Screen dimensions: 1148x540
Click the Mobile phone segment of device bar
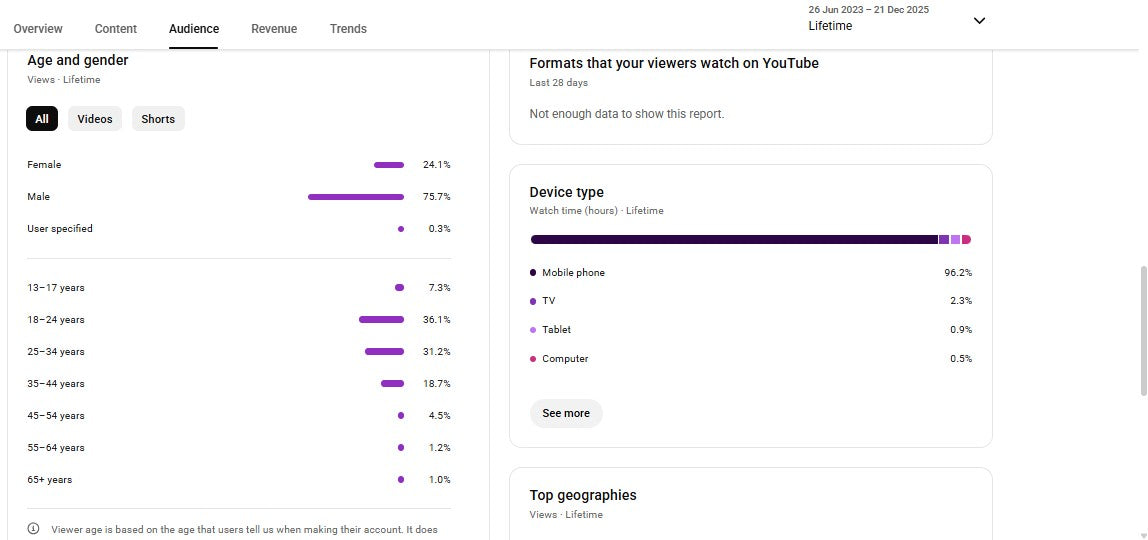click(734, 240)
